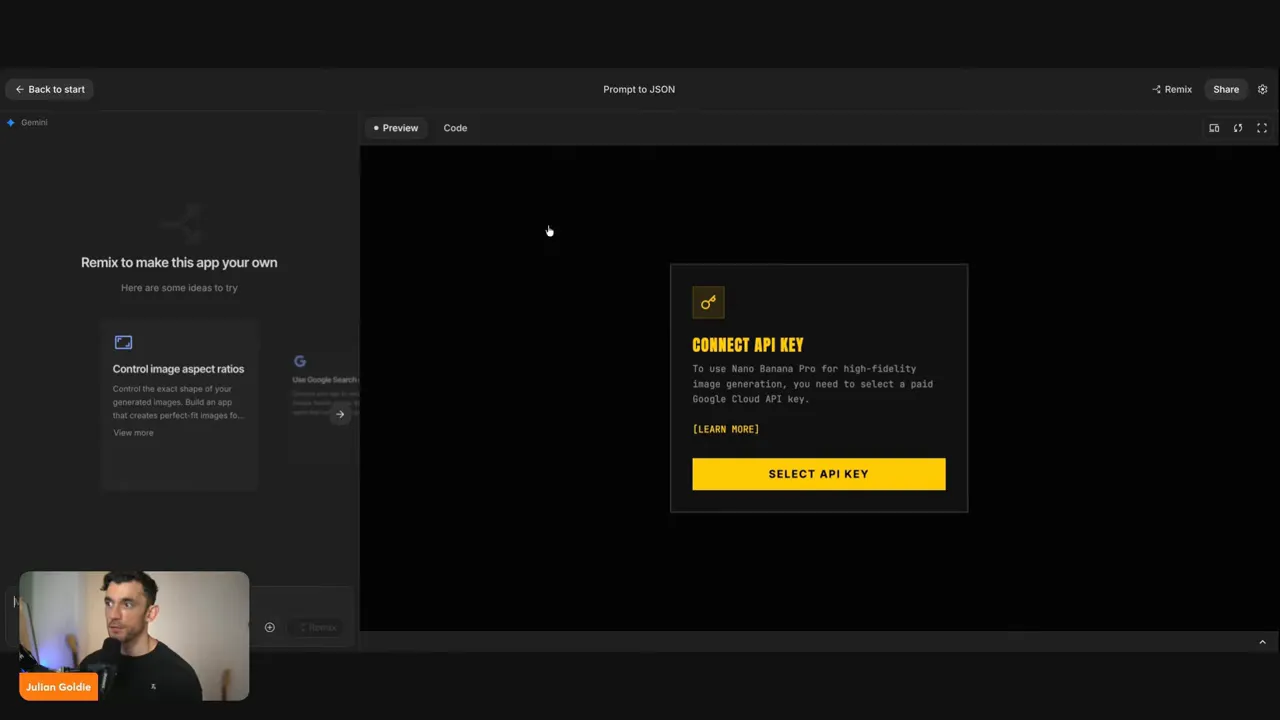Click the aspect ratio card icon
1280x720 pixels.
123,342
